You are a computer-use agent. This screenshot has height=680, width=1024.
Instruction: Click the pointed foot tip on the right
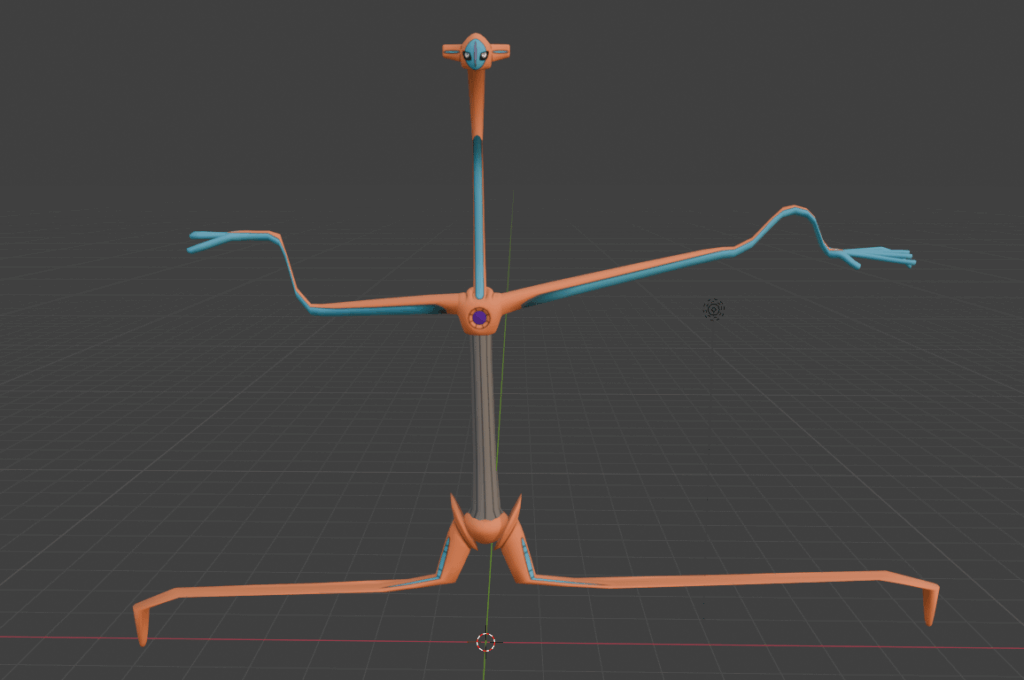(x=931, y=607)
